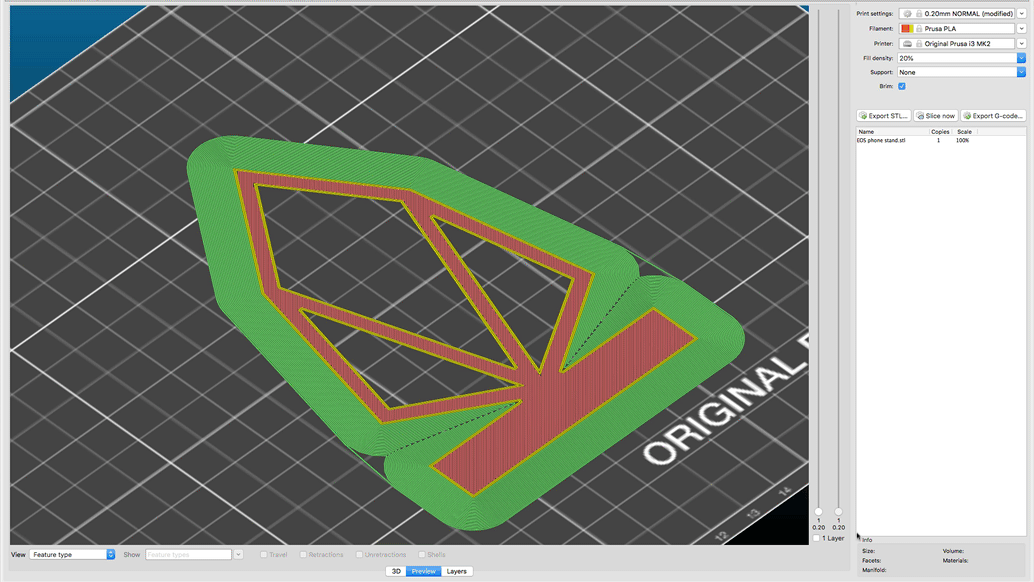Click the lock icon beside 0.20mm NORMAL
Viewport: 1034px width, 582px height.
coord(919,13)
